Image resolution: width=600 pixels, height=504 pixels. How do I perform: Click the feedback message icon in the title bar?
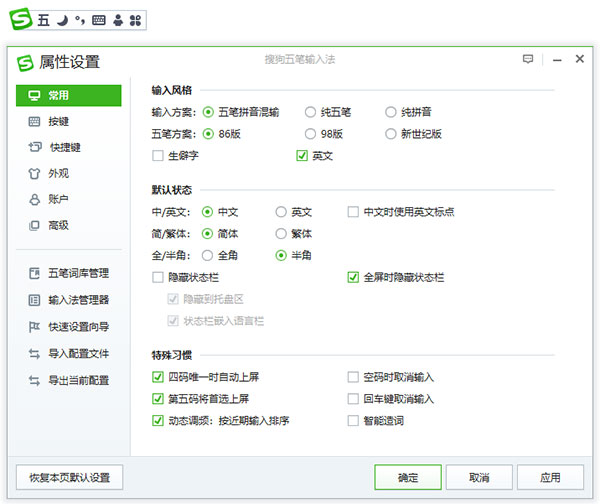(x=528, y=59)
